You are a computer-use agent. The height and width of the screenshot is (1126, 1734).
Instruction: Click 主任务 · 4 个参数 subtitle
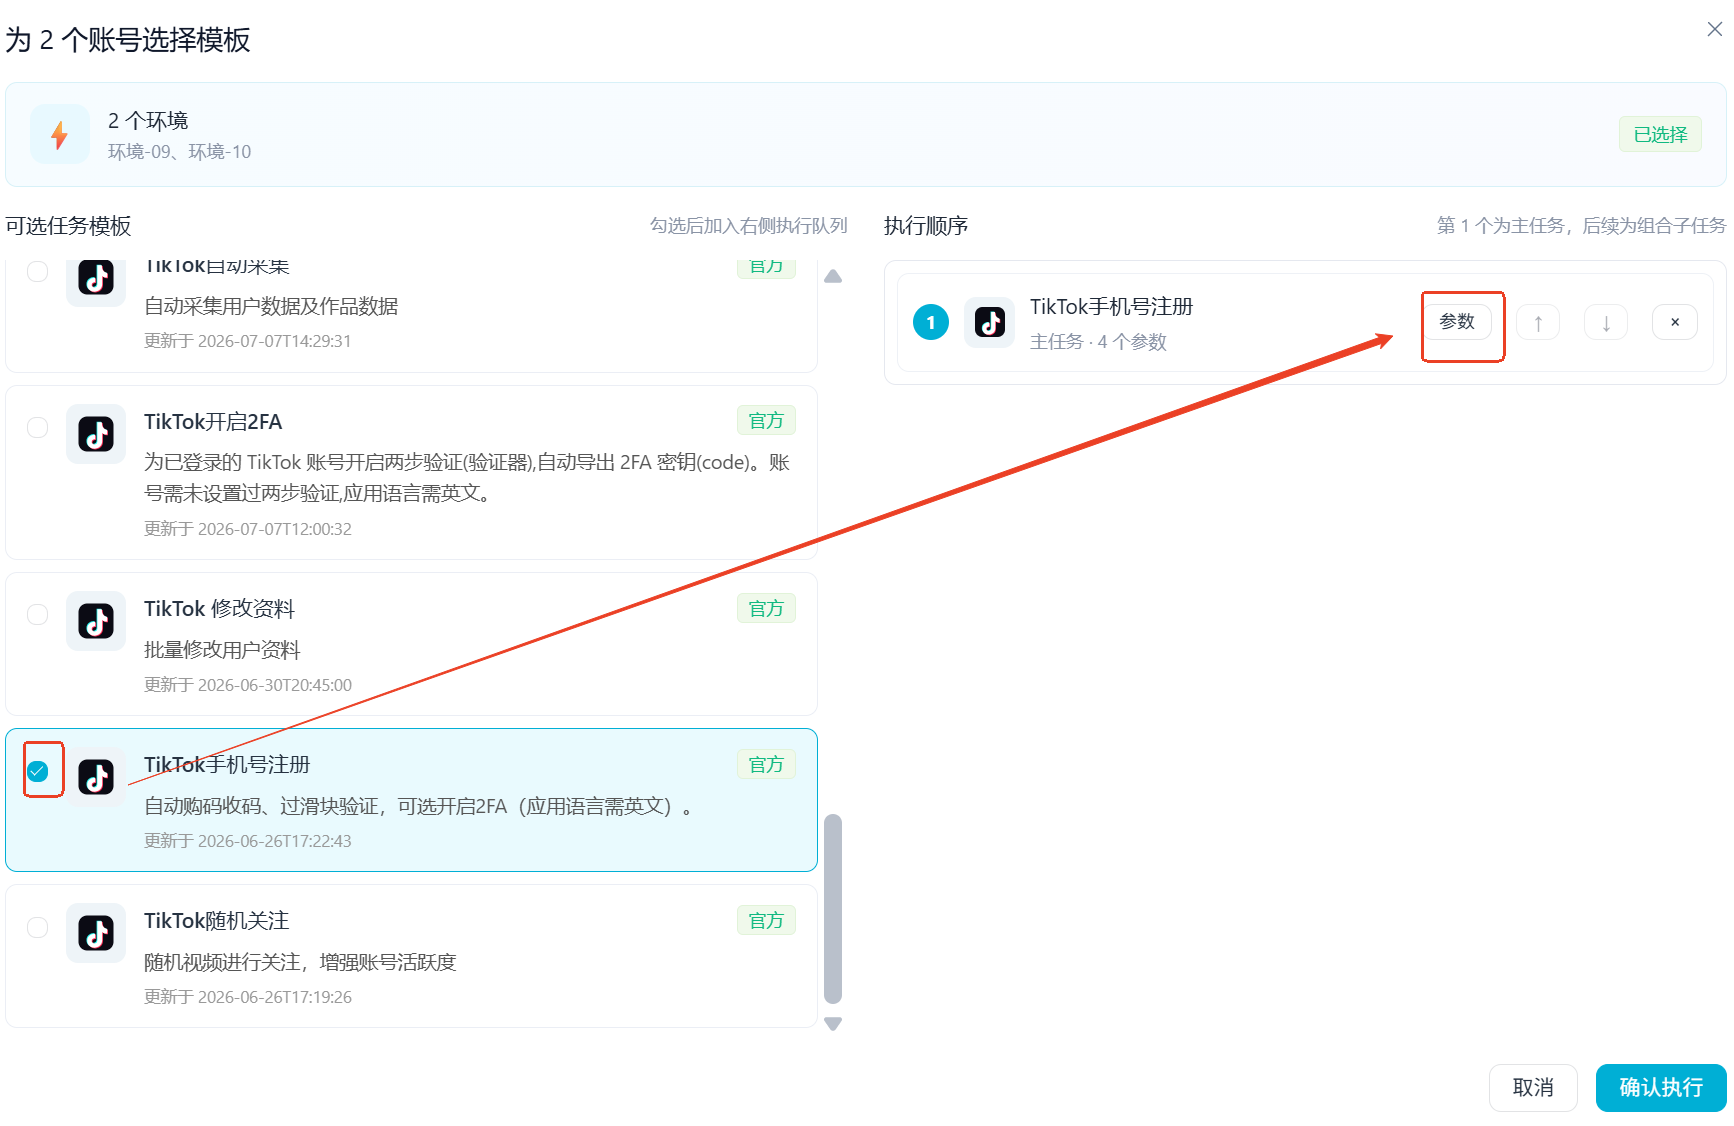tap(1098, 341)
